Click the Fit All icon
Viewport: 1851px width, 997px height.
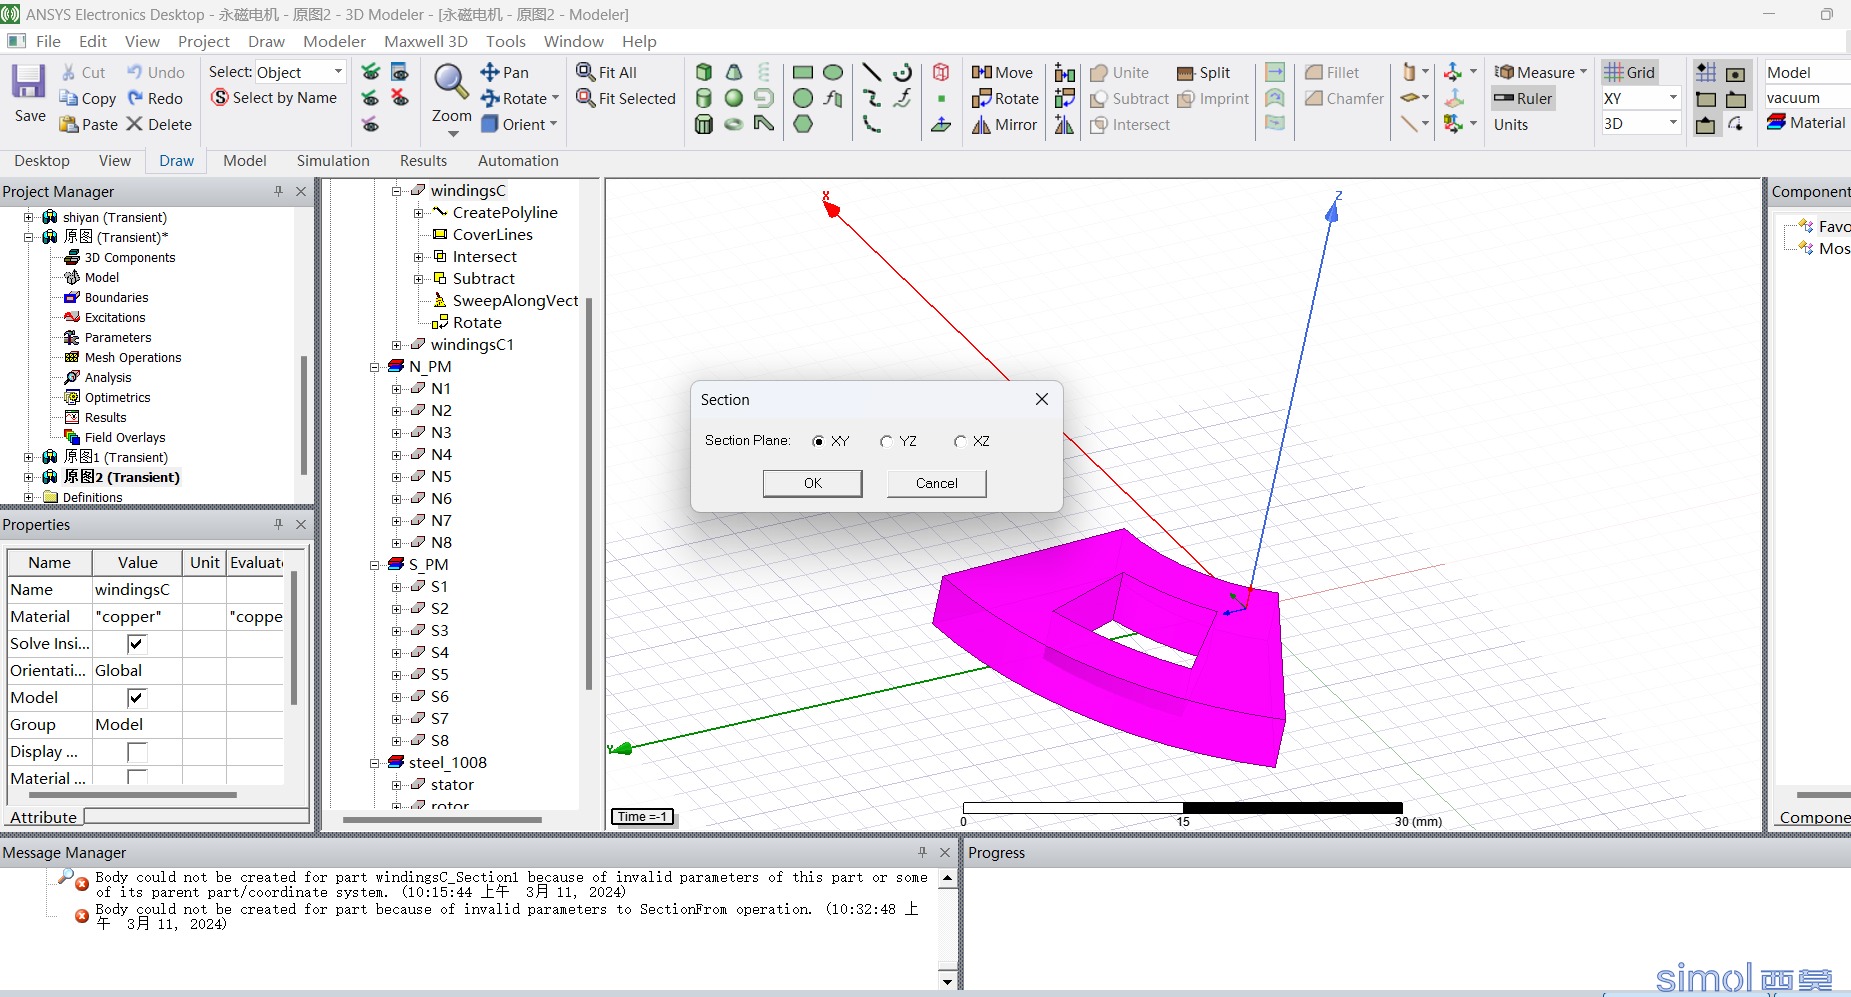pyautogui.click(x=586, y=72)
